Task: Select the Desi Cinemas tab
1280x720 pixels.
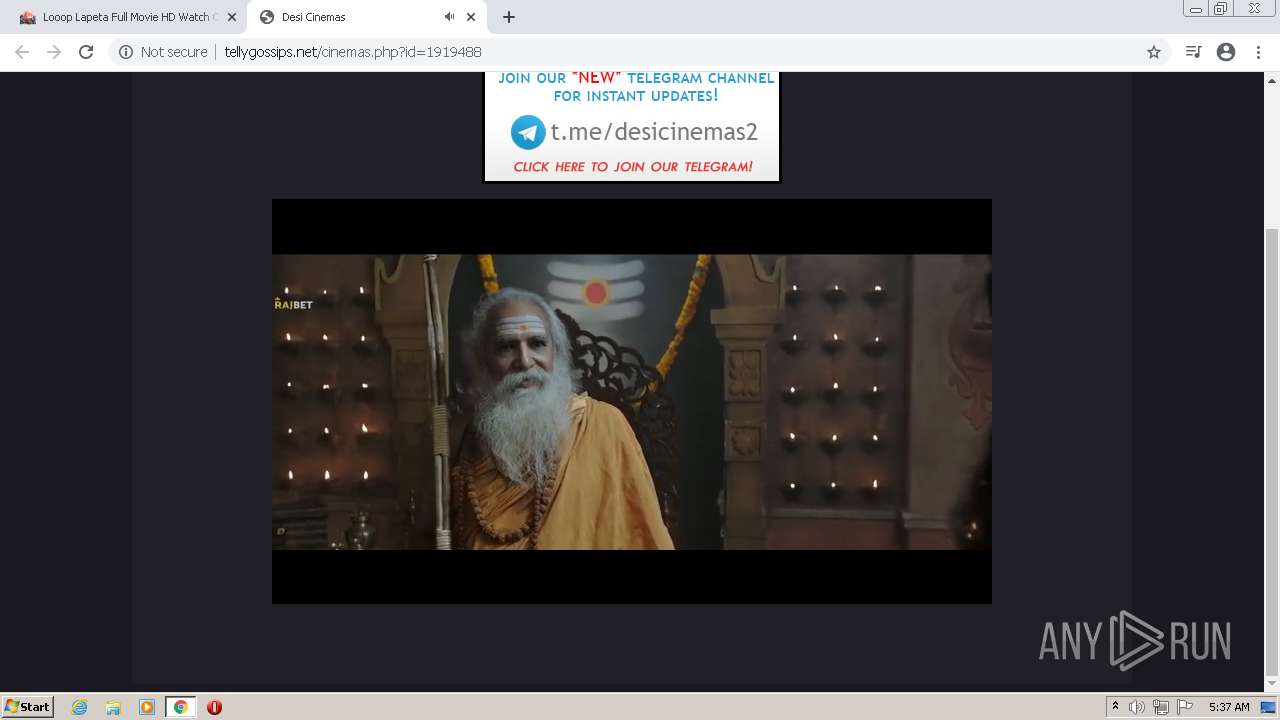Action: pyautogui.click(x=350, y=17)
